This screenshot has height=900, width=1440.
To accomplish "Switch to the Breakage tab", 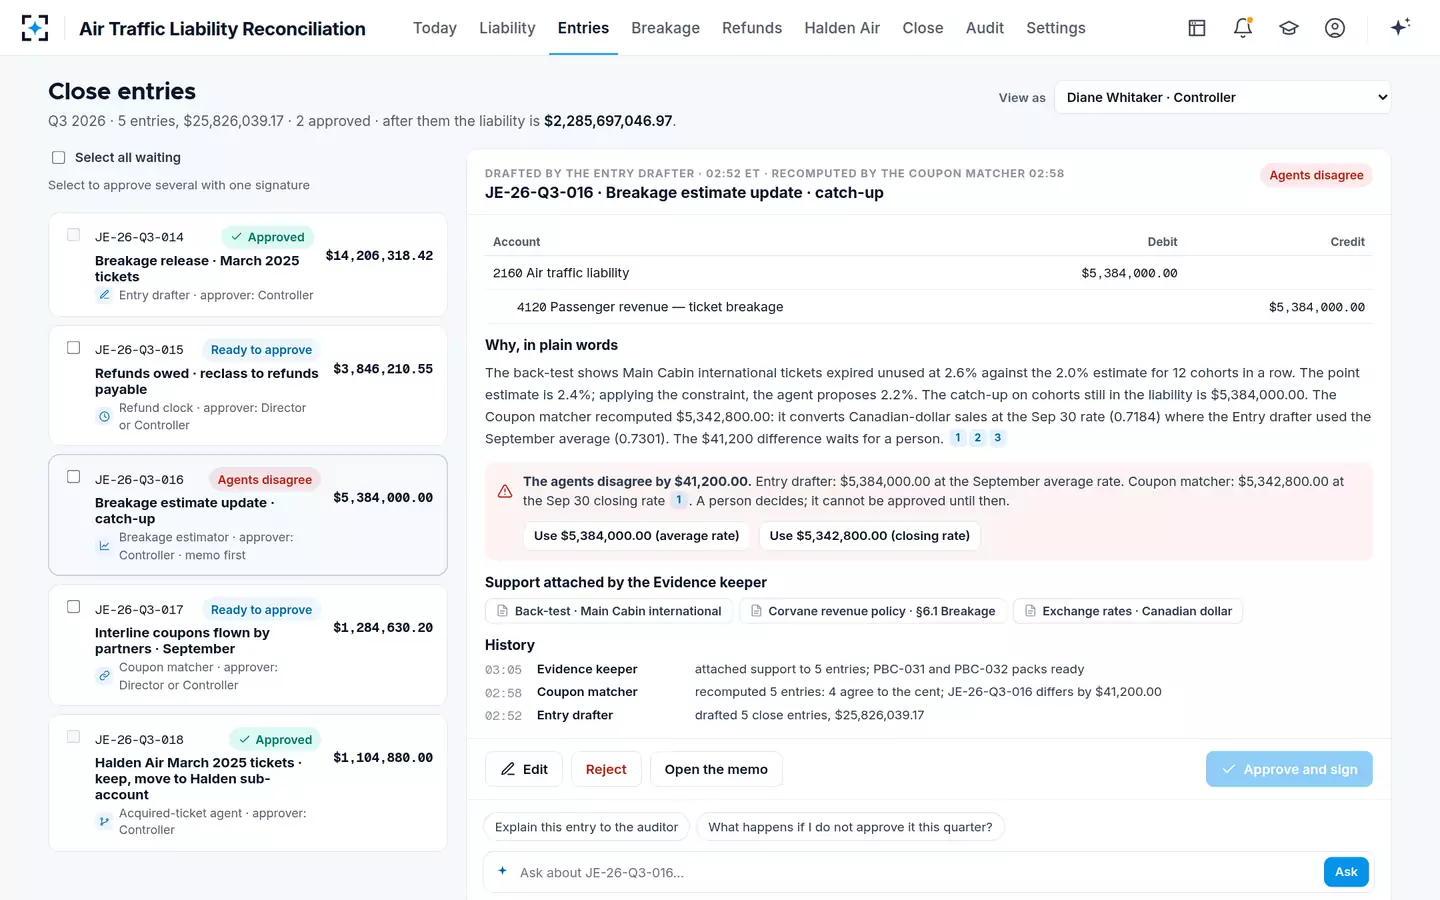I will click(665, 28).
